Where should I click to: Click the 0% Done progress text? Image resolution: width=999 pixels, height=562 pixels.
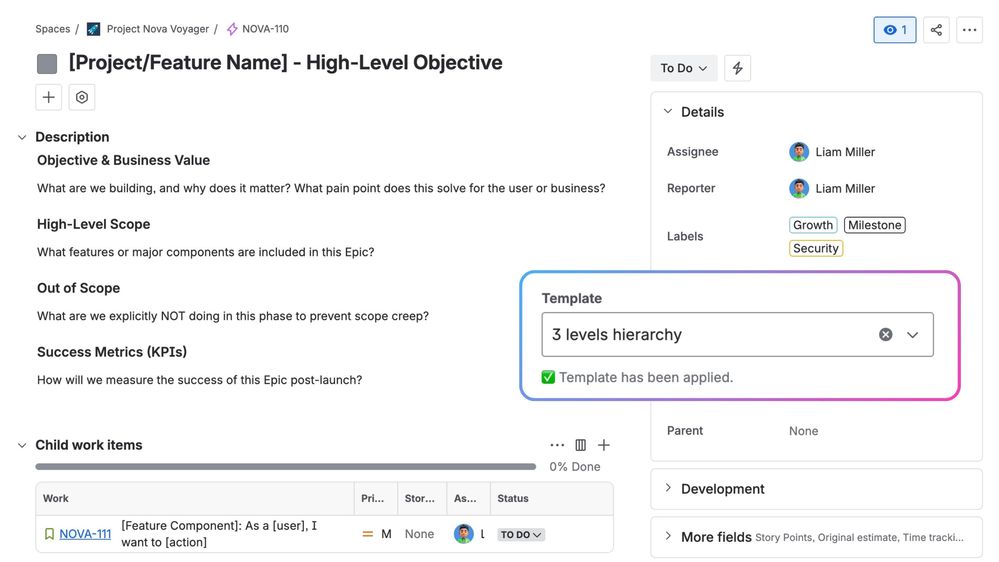[575, 466]
